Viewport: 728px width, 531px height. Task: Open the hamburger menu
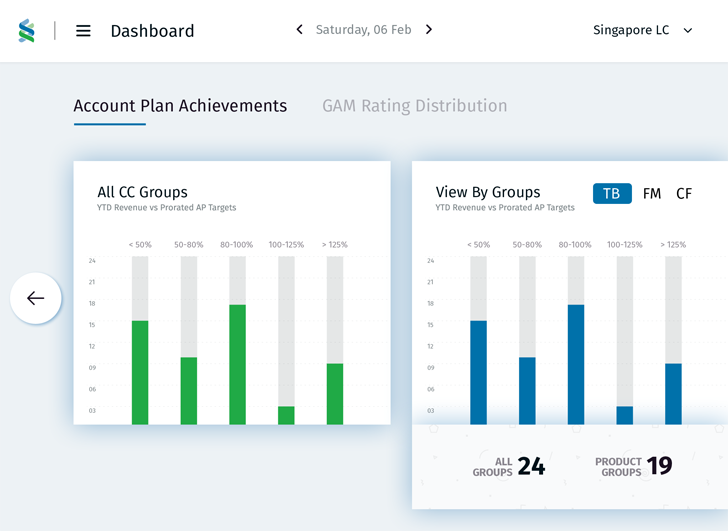[83, 31]
